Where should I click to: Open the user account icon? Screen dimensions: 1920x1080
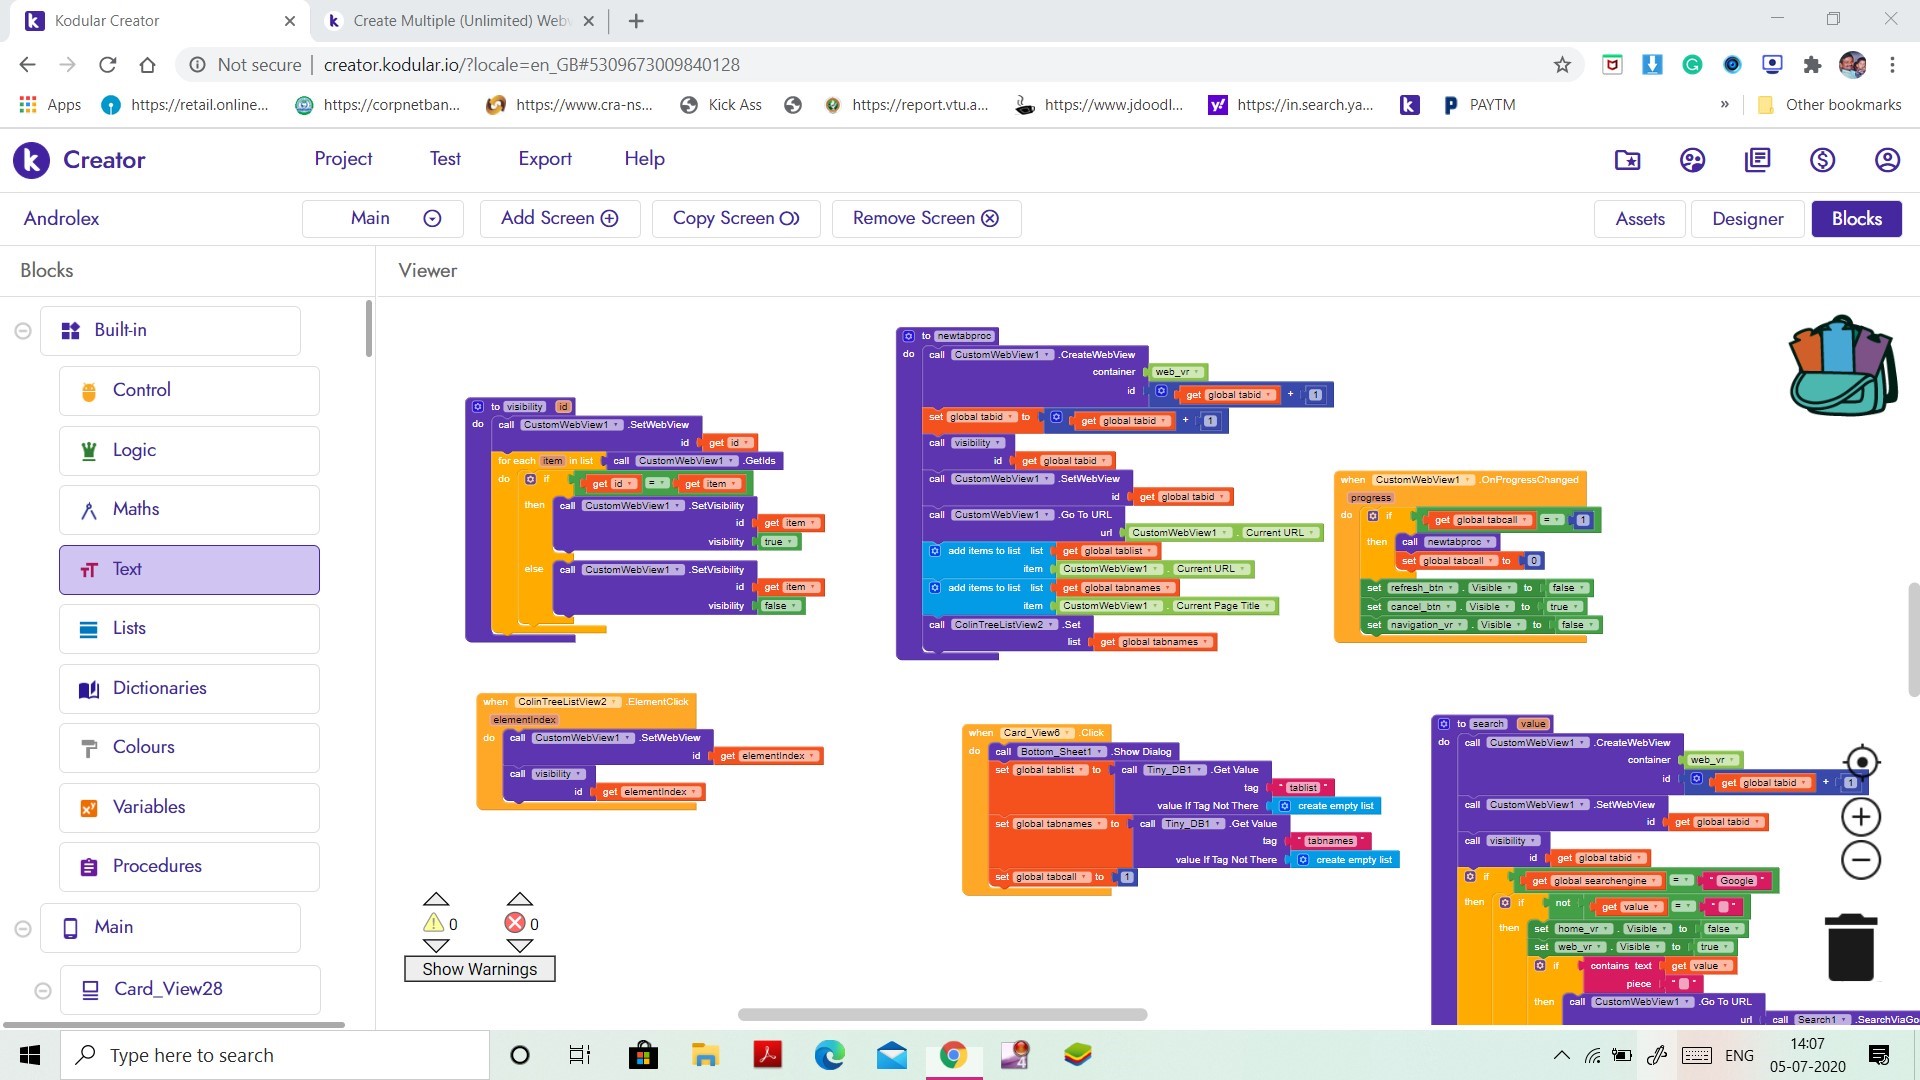(x=1887, y=160)
